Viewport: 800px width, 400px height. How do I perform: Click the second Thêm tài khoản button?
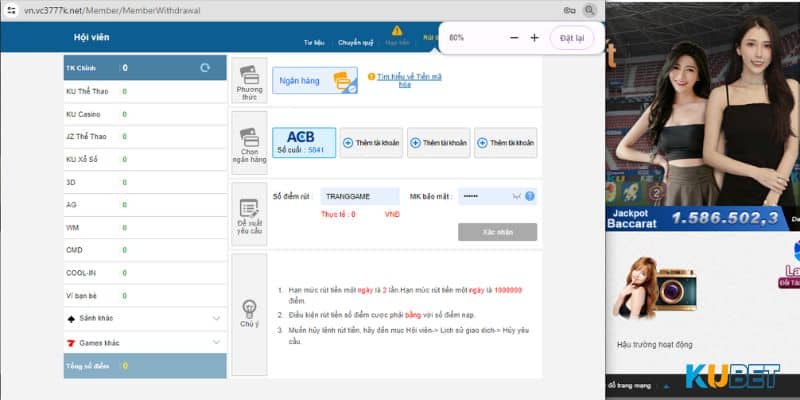(x=439, y=142)
